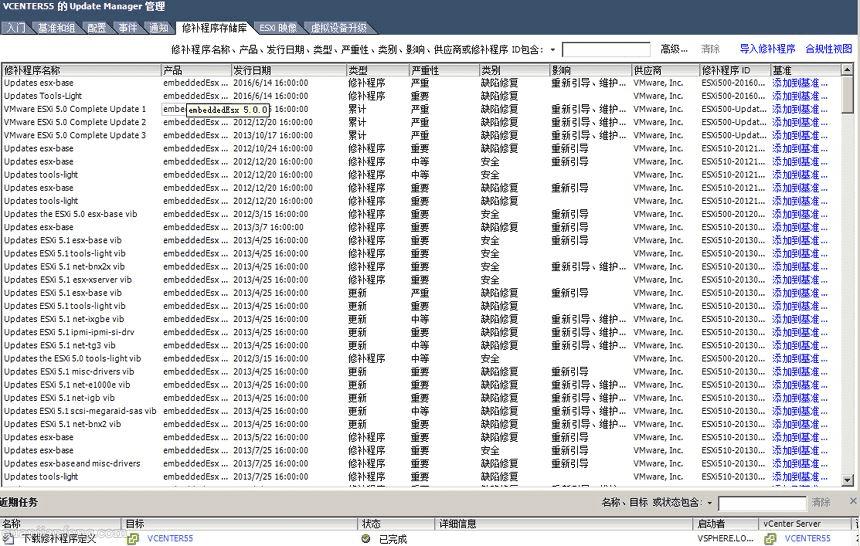Sort by the 类型 column header

378,70
